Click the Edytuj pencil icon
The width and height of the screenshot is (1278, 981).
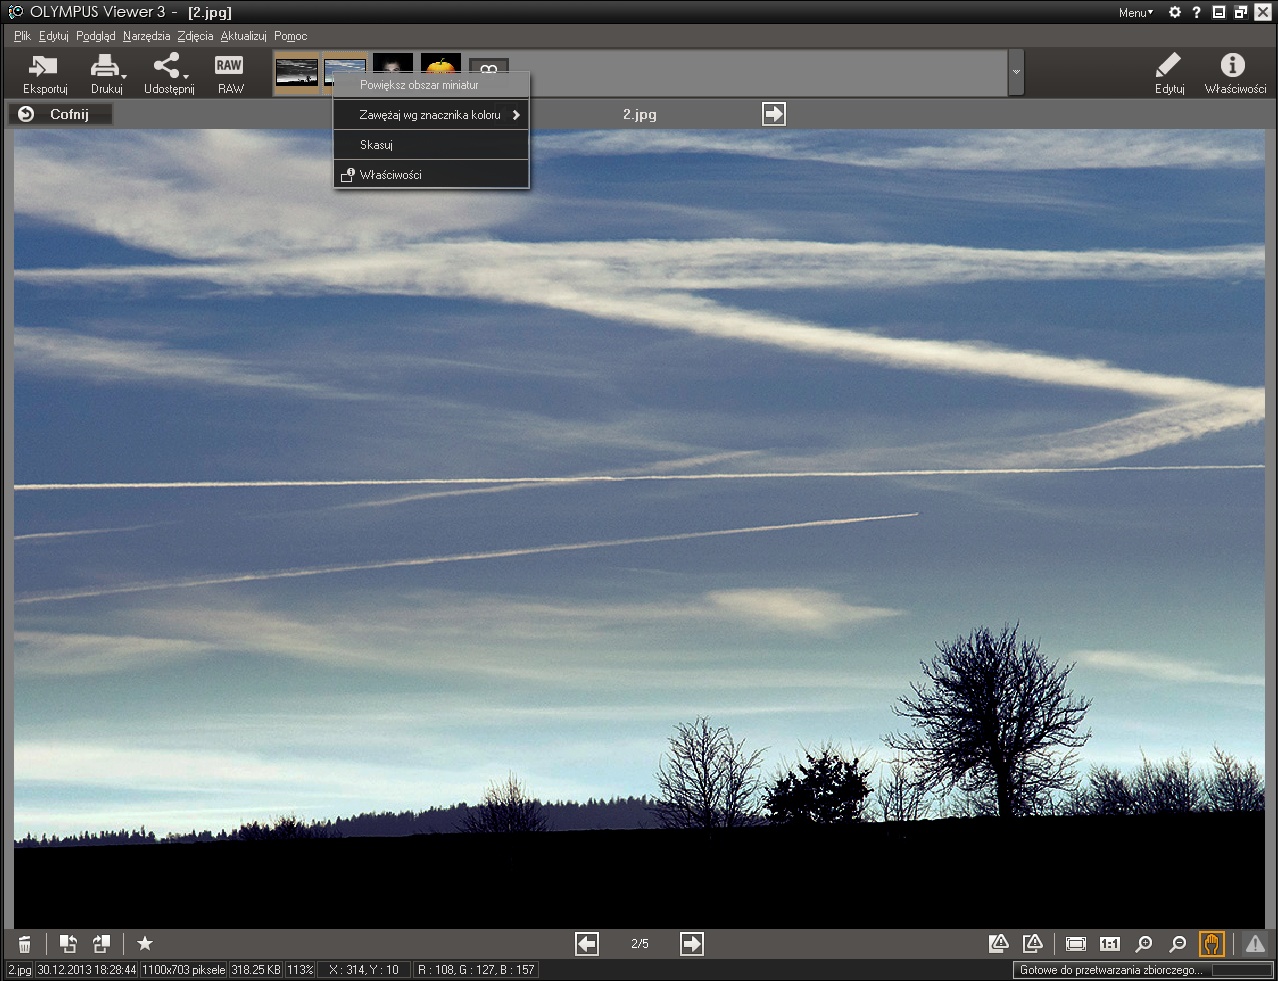pyautogui.click(x=1168, y=66)
